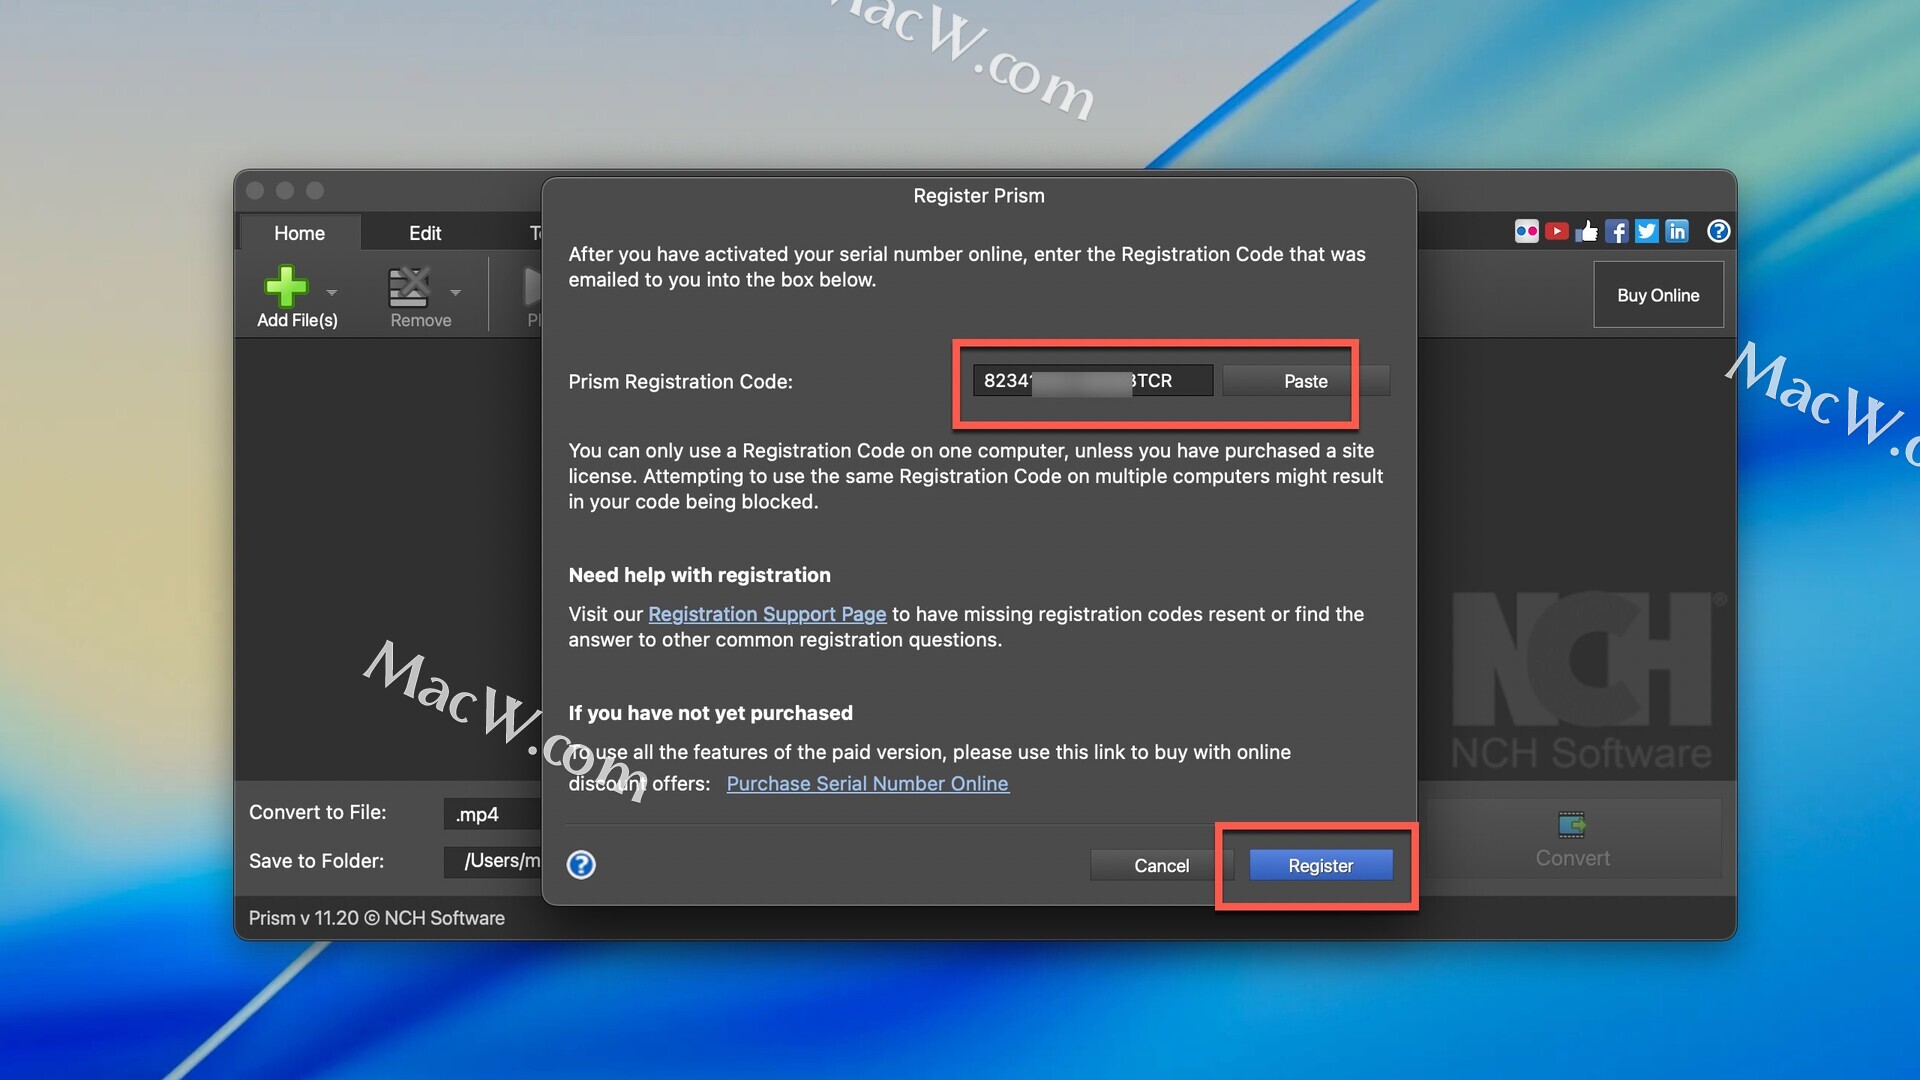Open the Convert to File format dropdown

(x=492, y=814)
